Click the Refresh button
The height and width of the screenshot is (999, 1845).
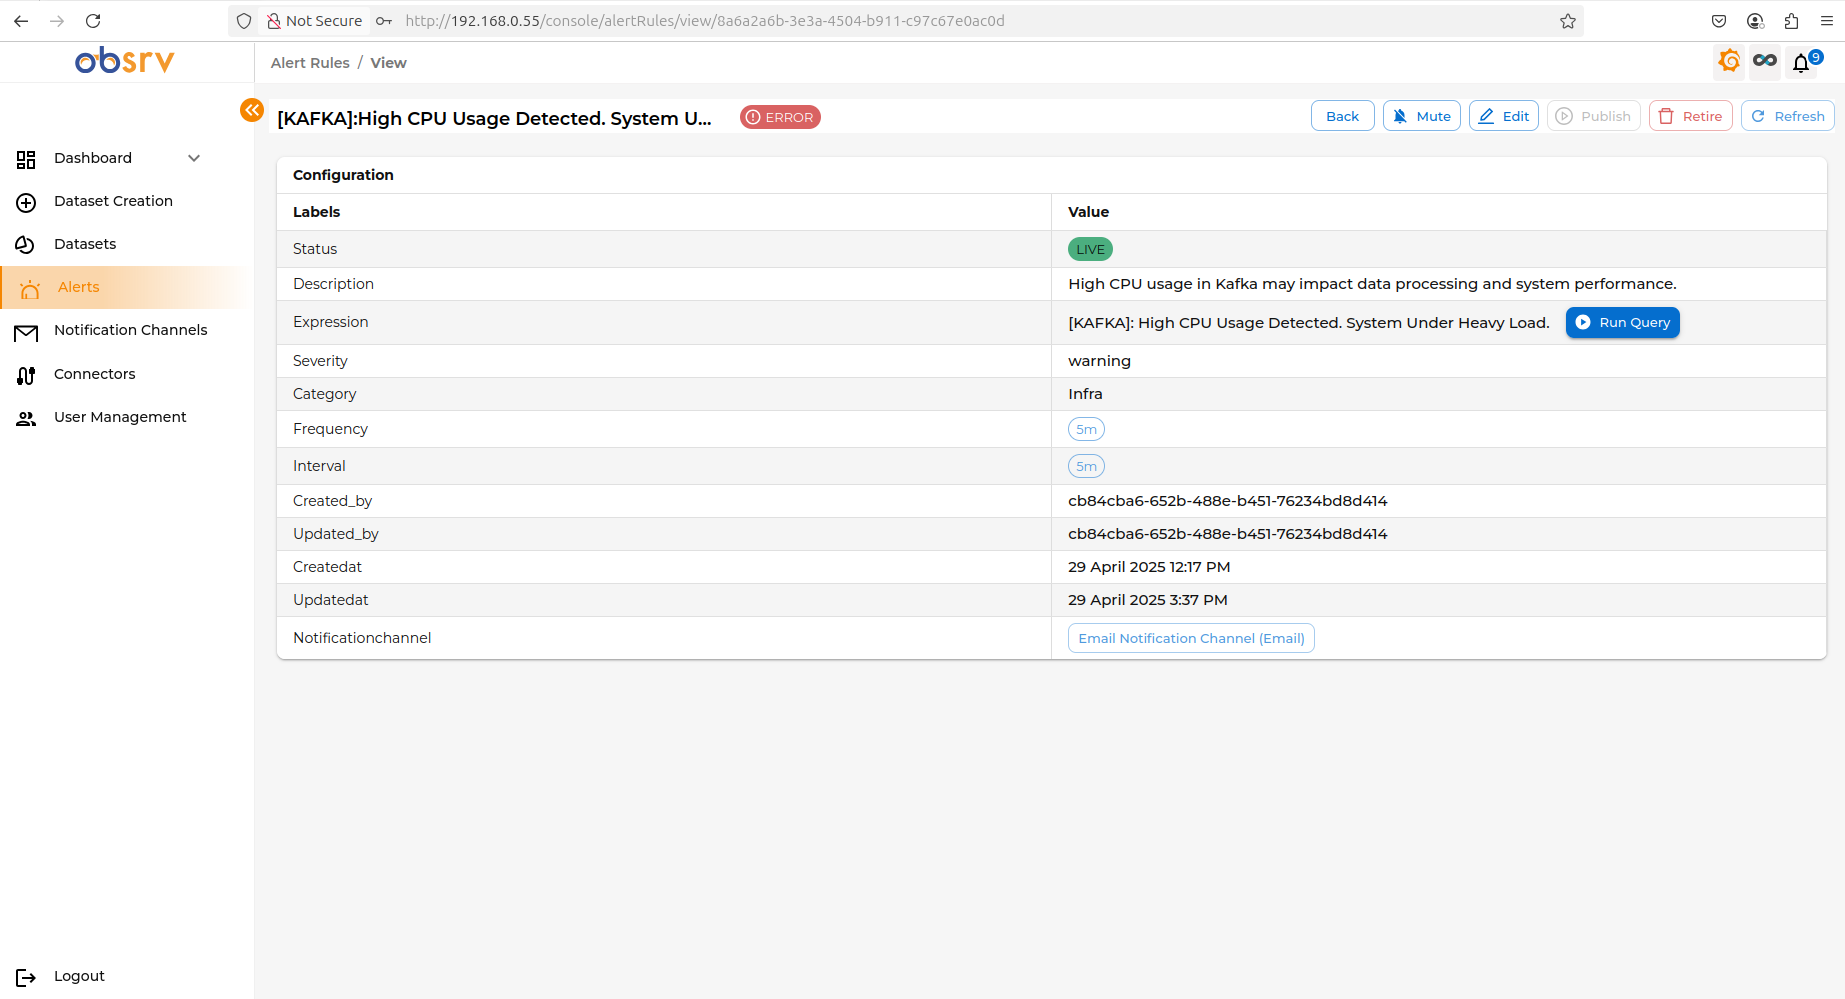pyautogui.click(x=1787, y=116)
